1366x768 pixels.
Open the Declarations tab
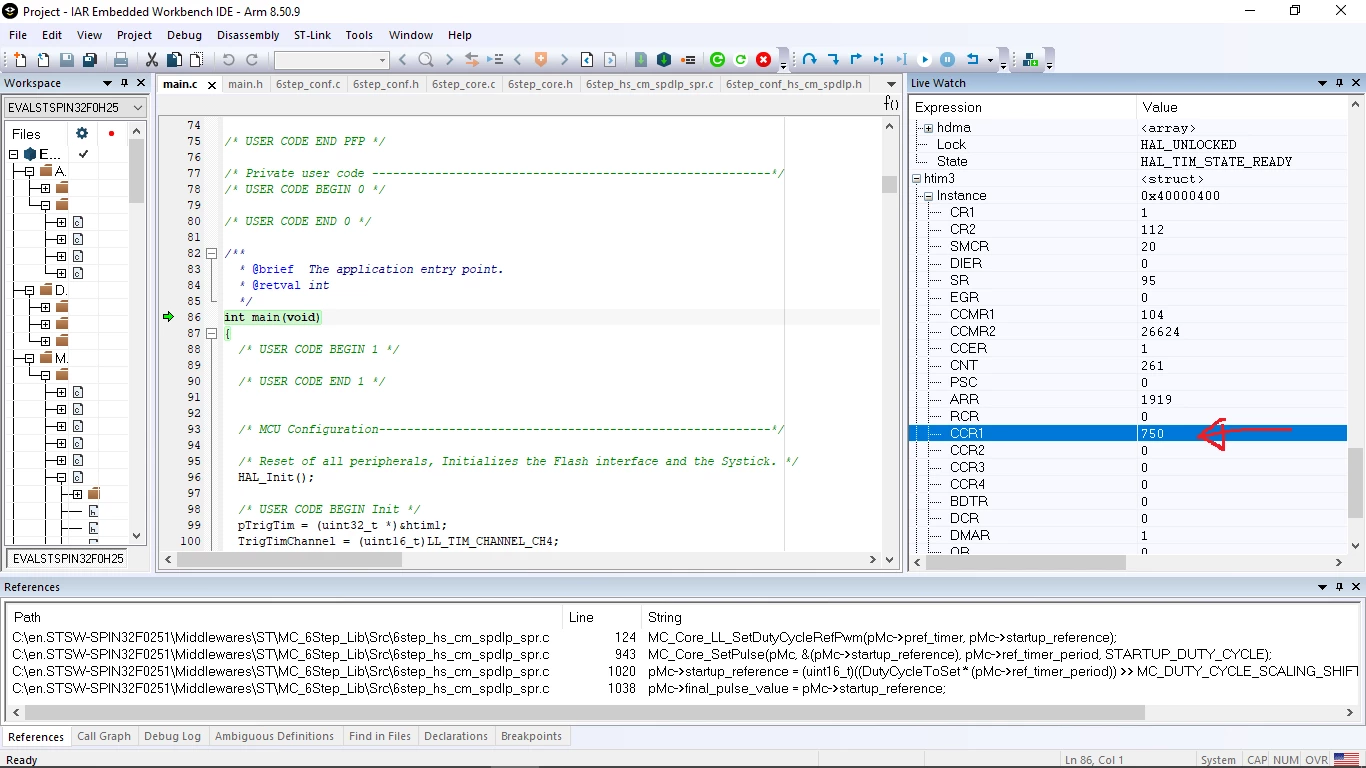[x=456, y=736]
